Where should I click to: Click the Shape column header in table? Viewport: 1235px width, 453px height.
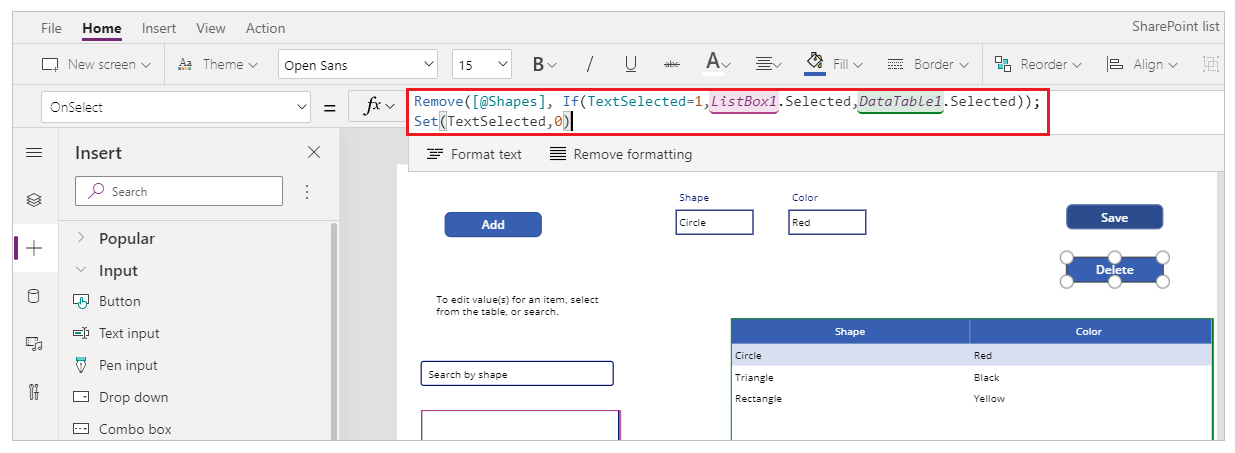click(850, 331)
